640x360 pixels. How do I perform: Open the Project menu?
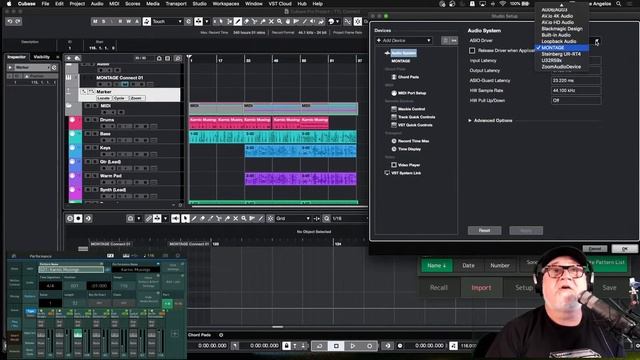pos(77,4)
